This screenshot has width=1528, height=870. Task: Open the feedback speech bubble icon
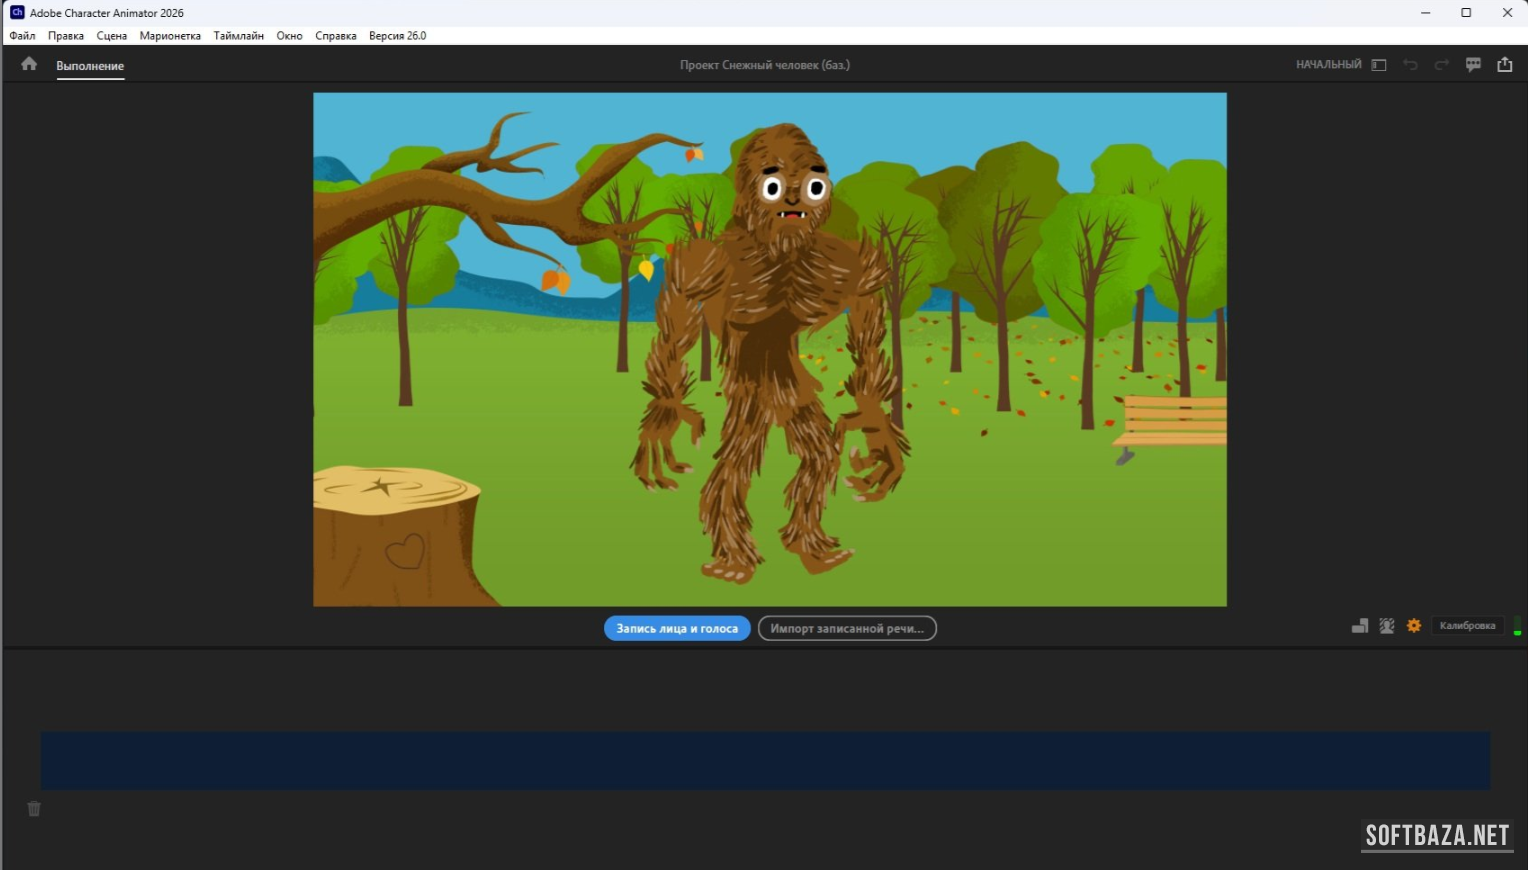pos(1473,65)
